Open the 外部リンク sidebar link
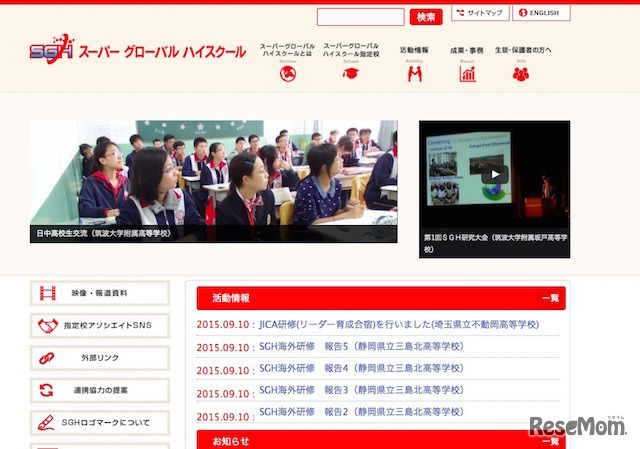640x449 pixels. 100,358
